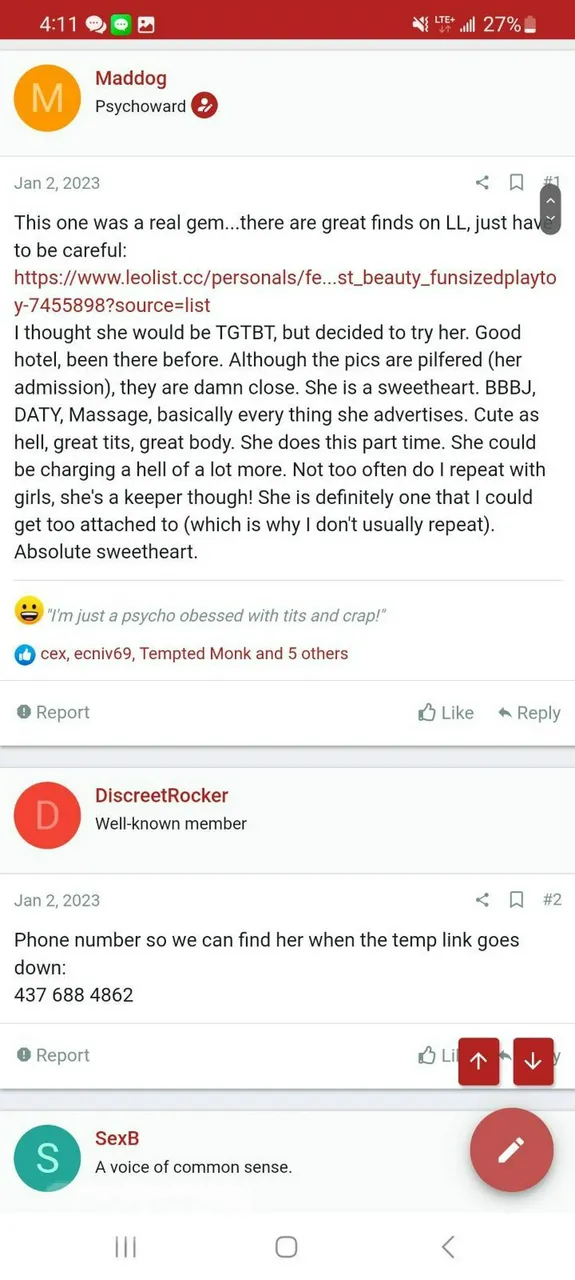Reply to Maddog's post
575x1280 pixels.
click(x=529, y=712)
